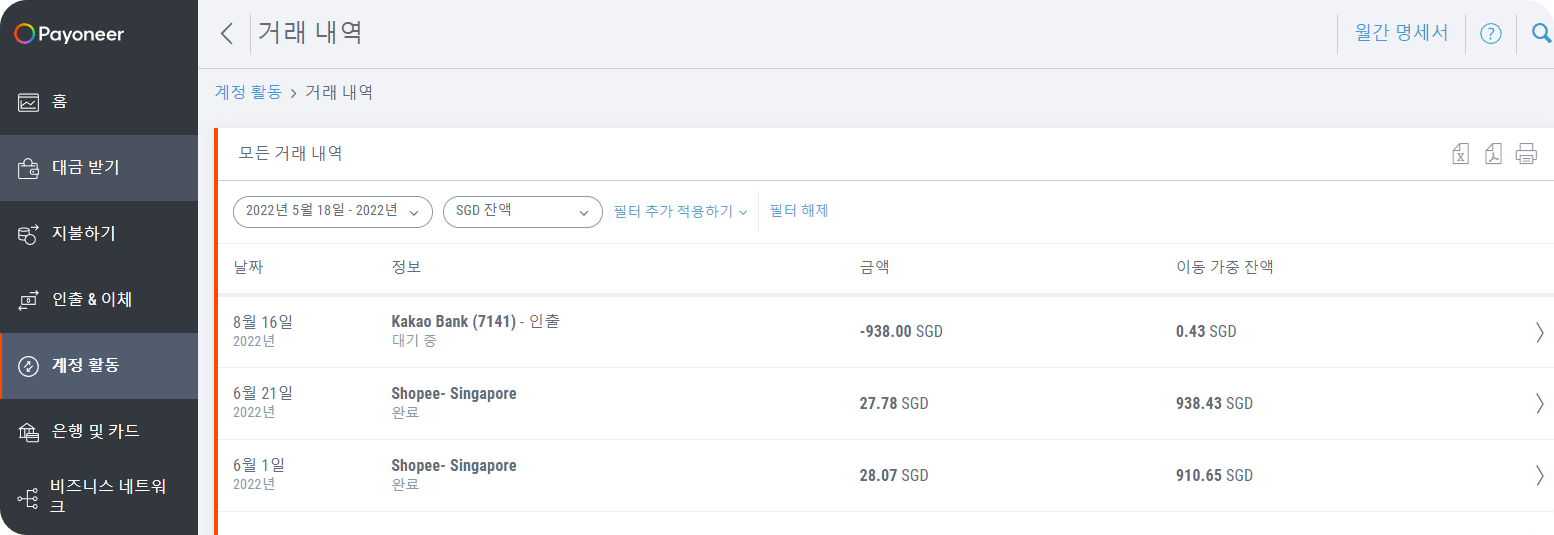Select 인출 & 이체 menu item
Screen dimensions: 1554x535
[99, 300]
